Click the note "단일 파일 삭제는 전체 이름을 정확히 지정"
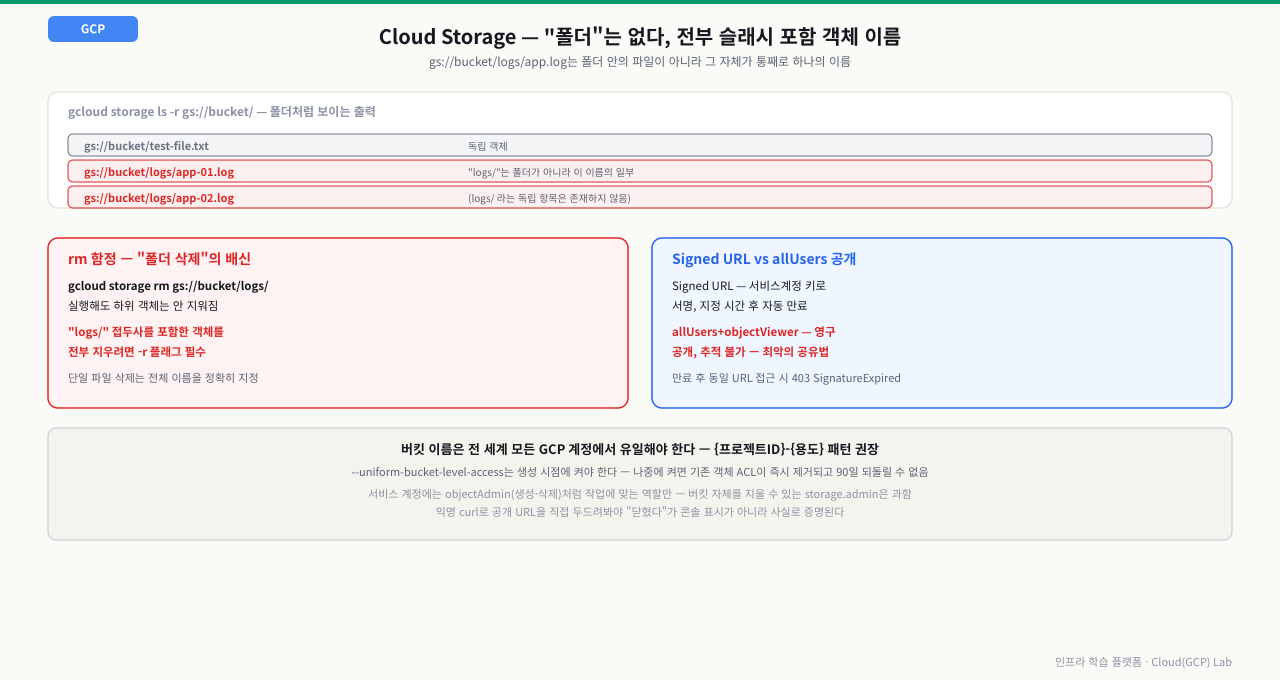This screenshot has height=680, width=1280. [163, 378]
